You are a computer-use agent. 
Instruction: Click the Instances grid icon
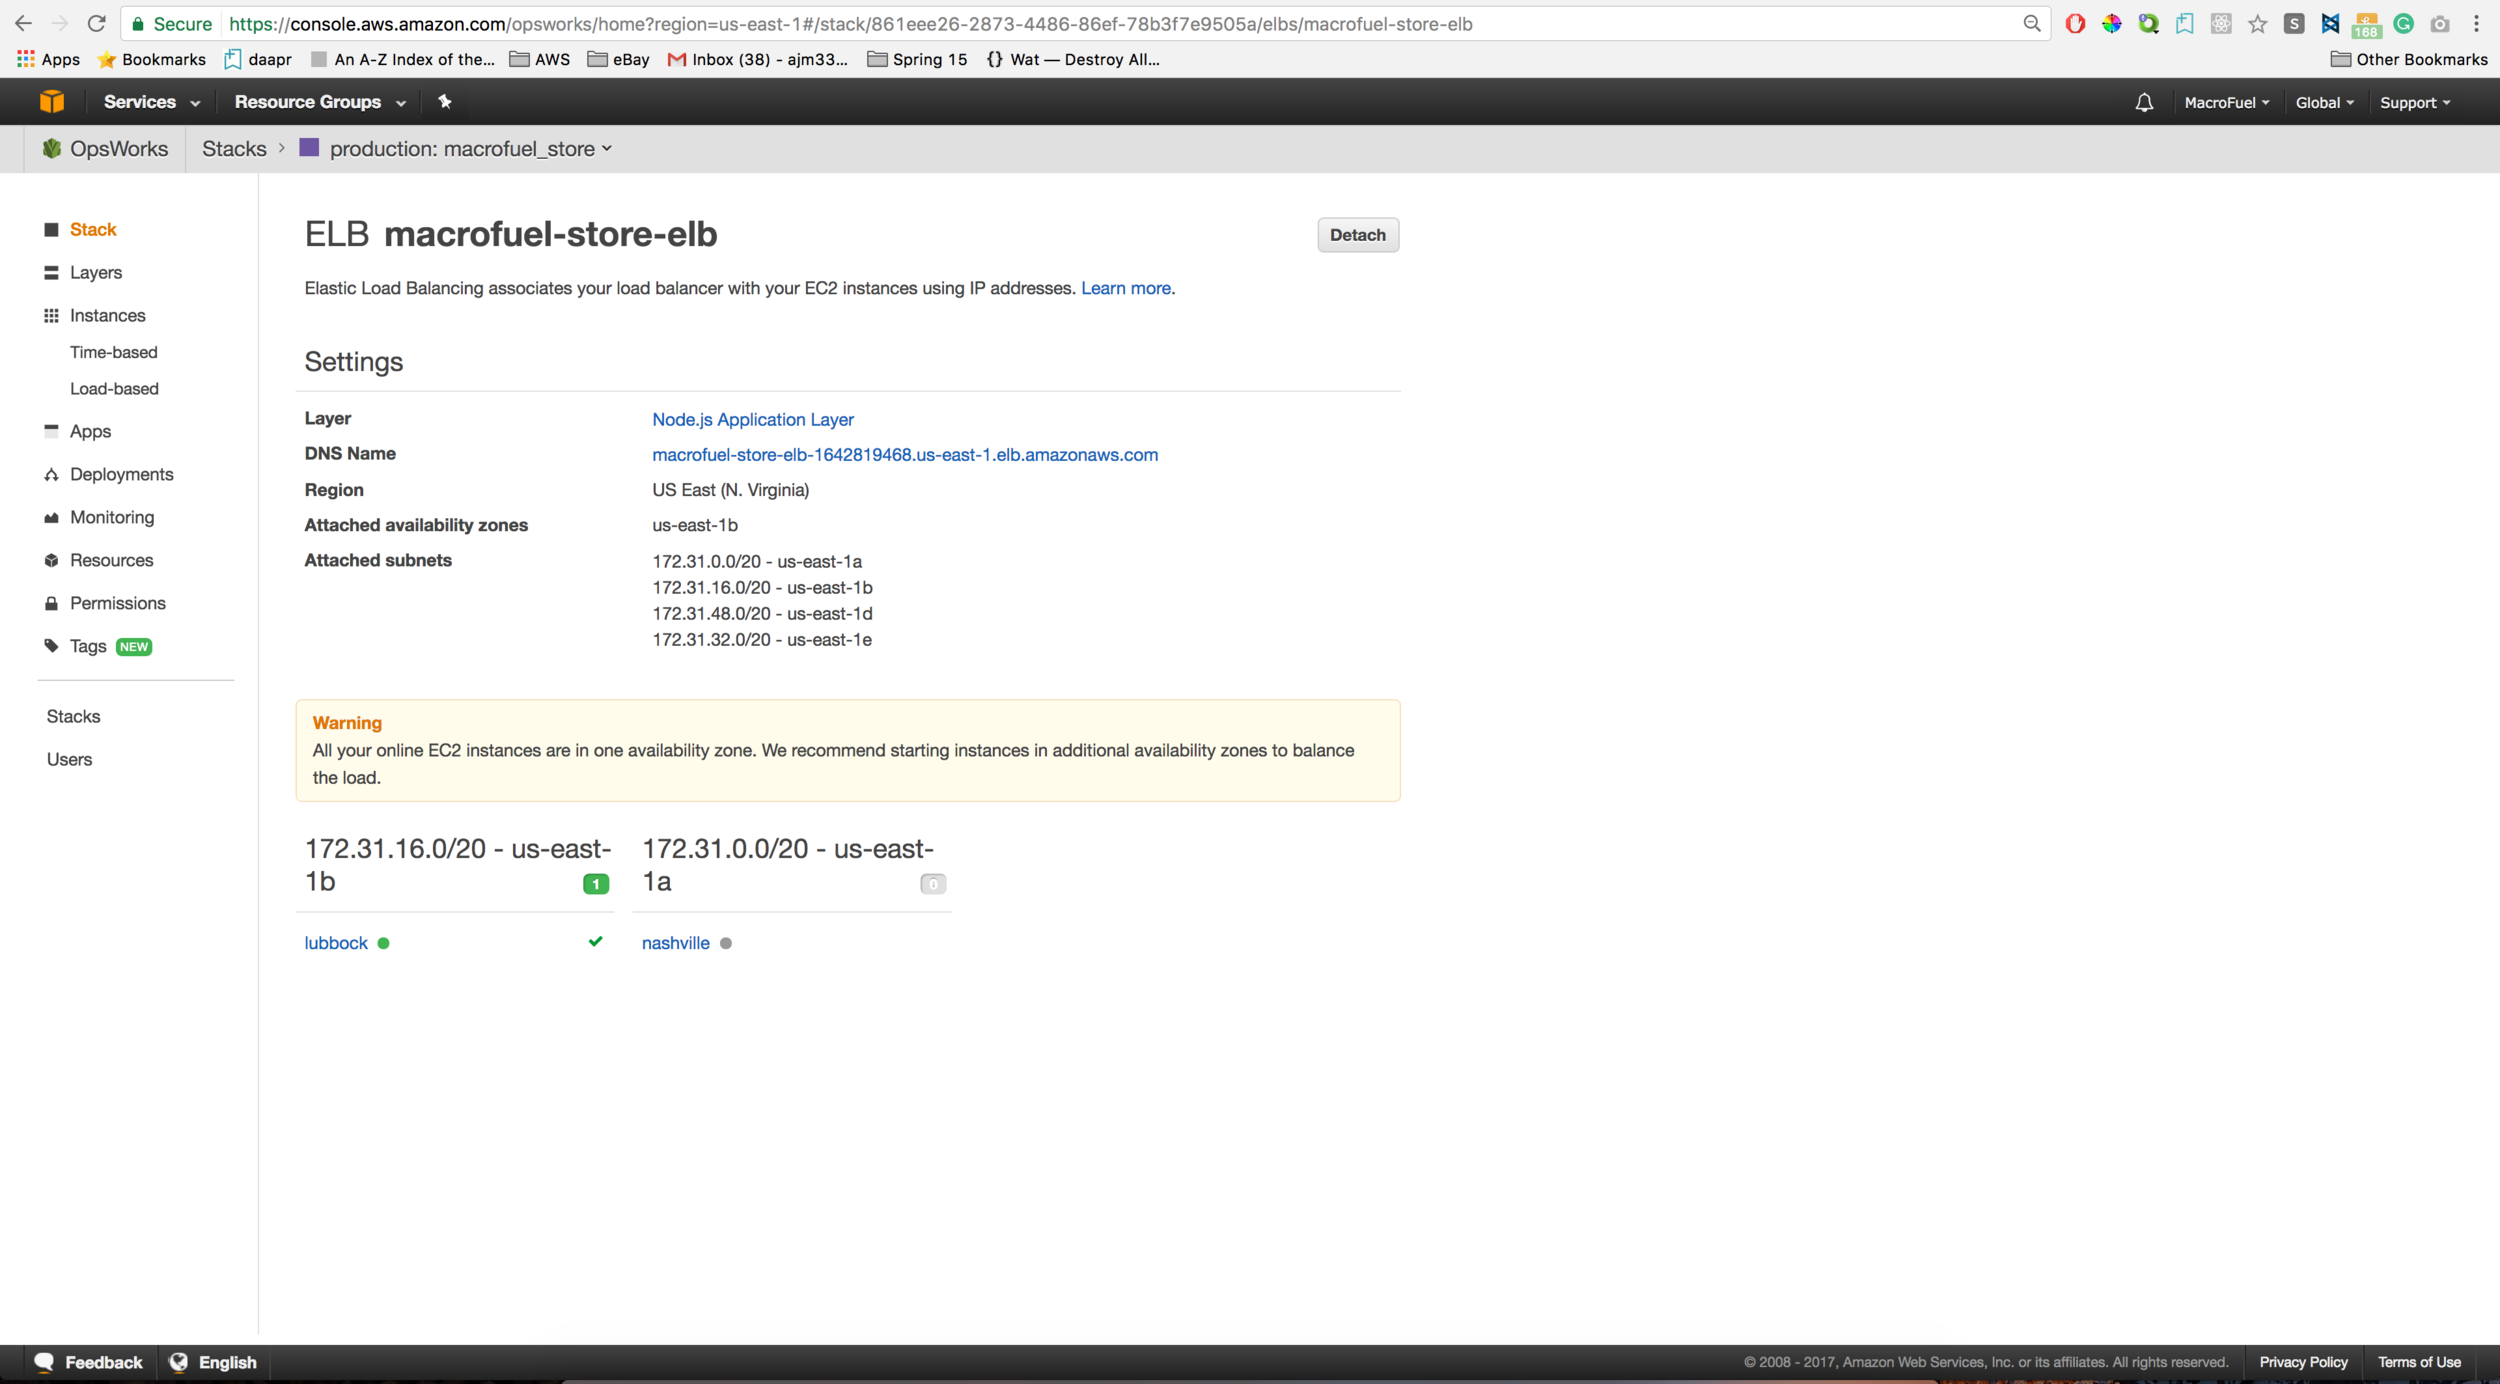(x=51, y=316)
